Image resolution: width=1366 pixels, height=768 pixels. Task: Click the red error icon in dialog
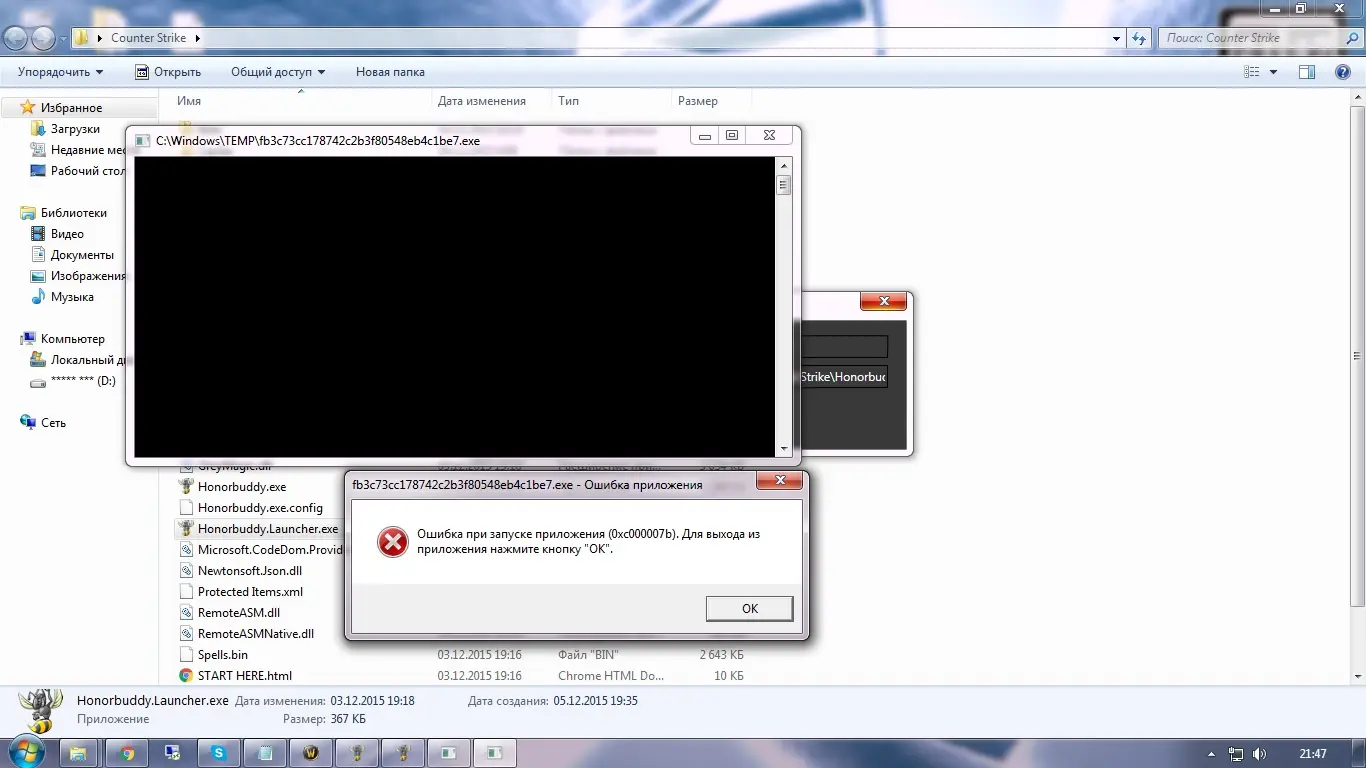coord(392,542)
